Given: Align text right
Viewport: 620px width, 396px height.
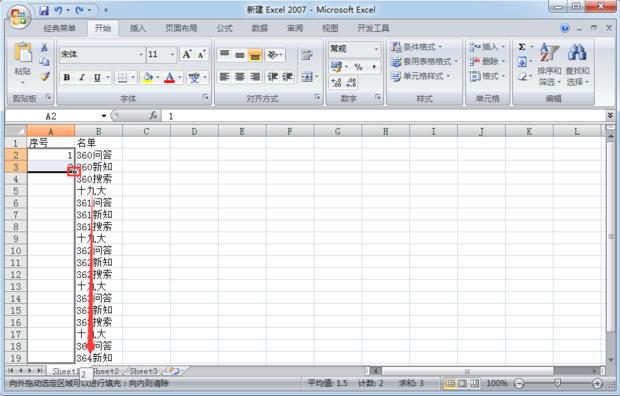Looking at the screenshot, I should pyautogui.click(x=255, y=76).
